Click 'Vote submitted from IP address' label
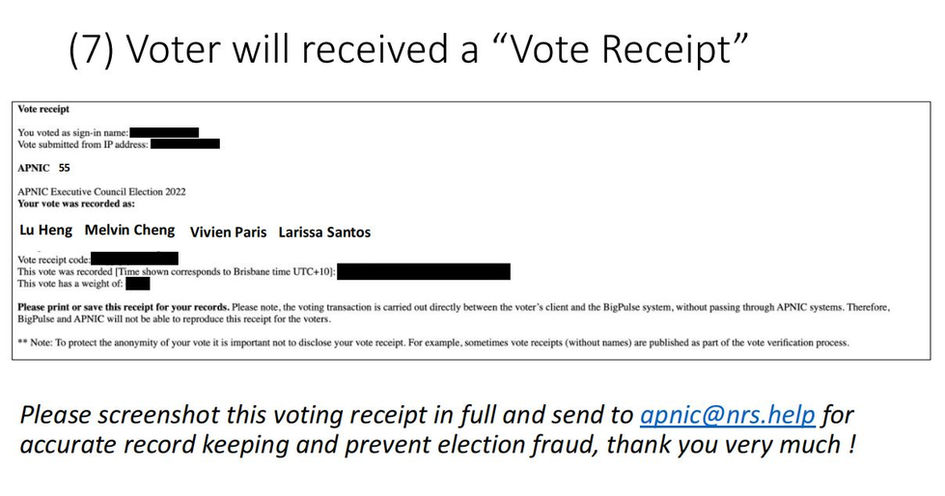The image size is (945, 496). [83, 145]
